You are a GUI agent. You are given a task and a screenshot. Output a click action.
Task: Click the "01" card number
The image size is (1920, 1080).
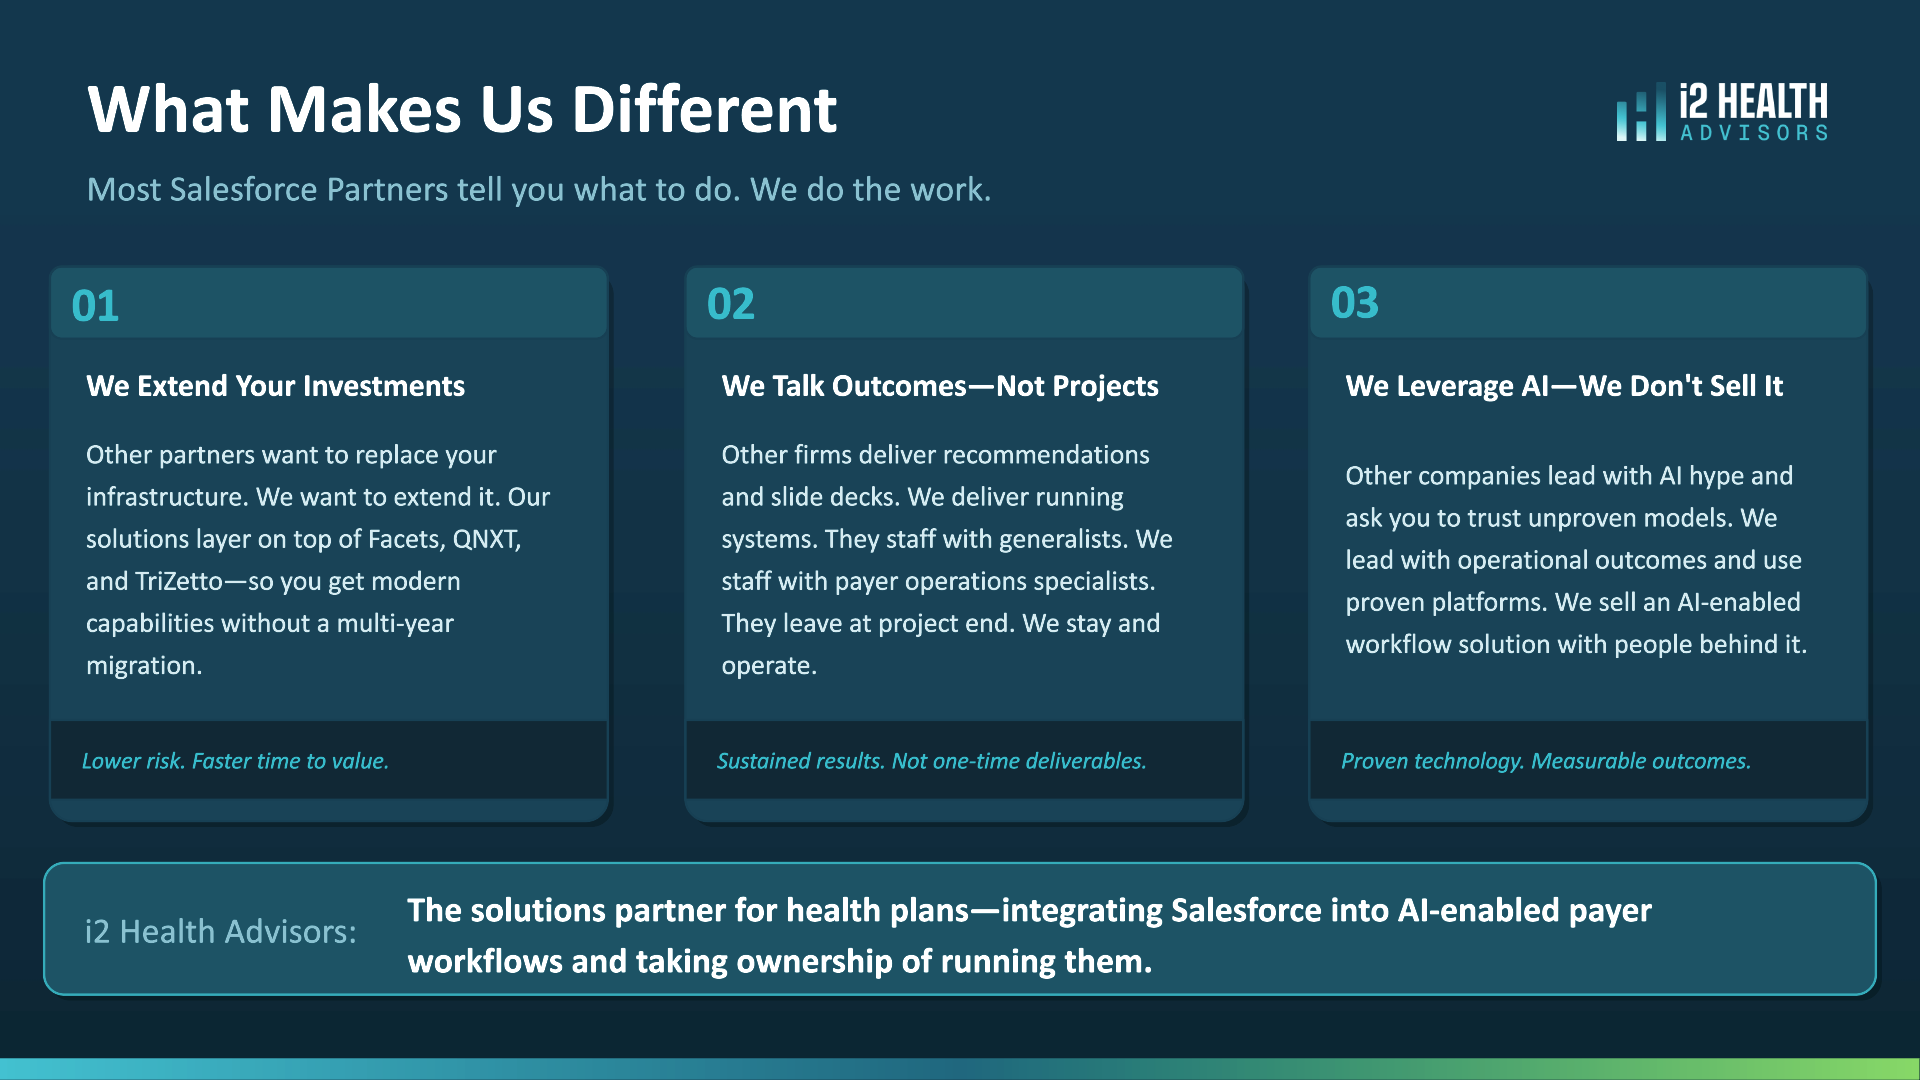click(x=95, y=306)
